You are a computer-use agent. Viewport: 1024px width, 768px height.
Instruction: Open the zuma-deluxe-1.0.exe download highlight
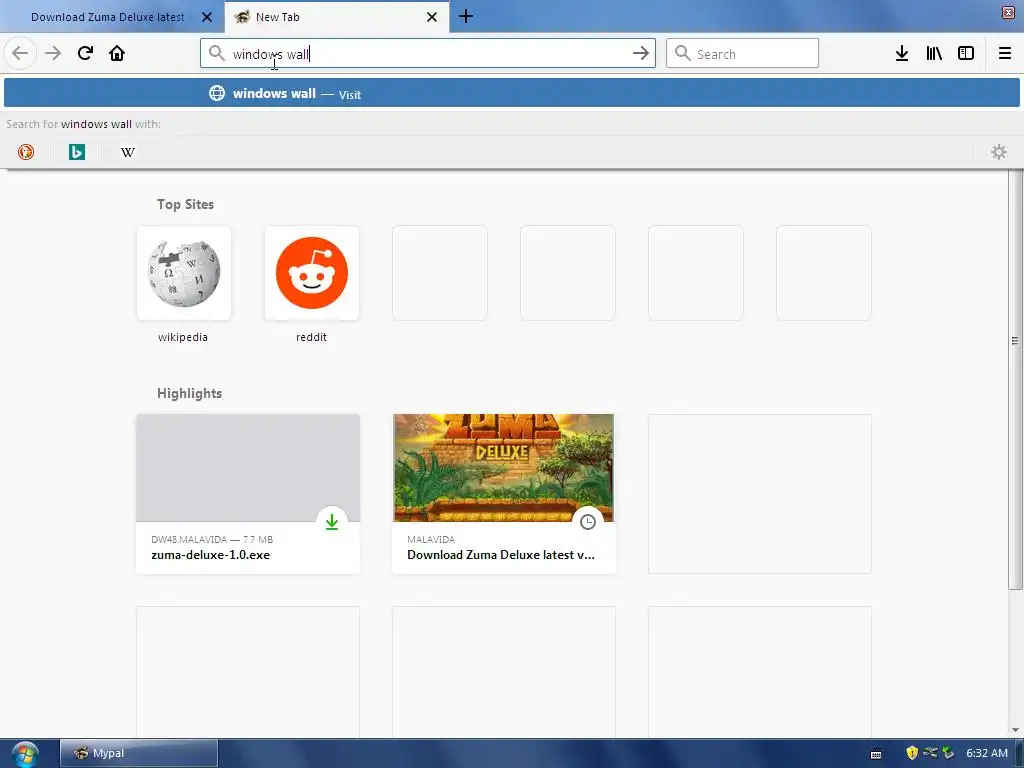pyautogui.click(x=248, y=494)
